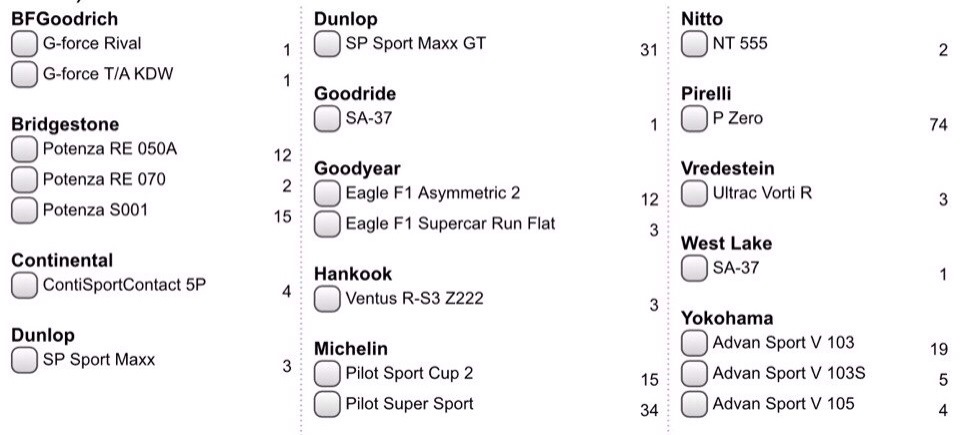Tick the Goodride SA-37 checkbox
The width and height of the screenshot is (960, 435).
point(328,119)
